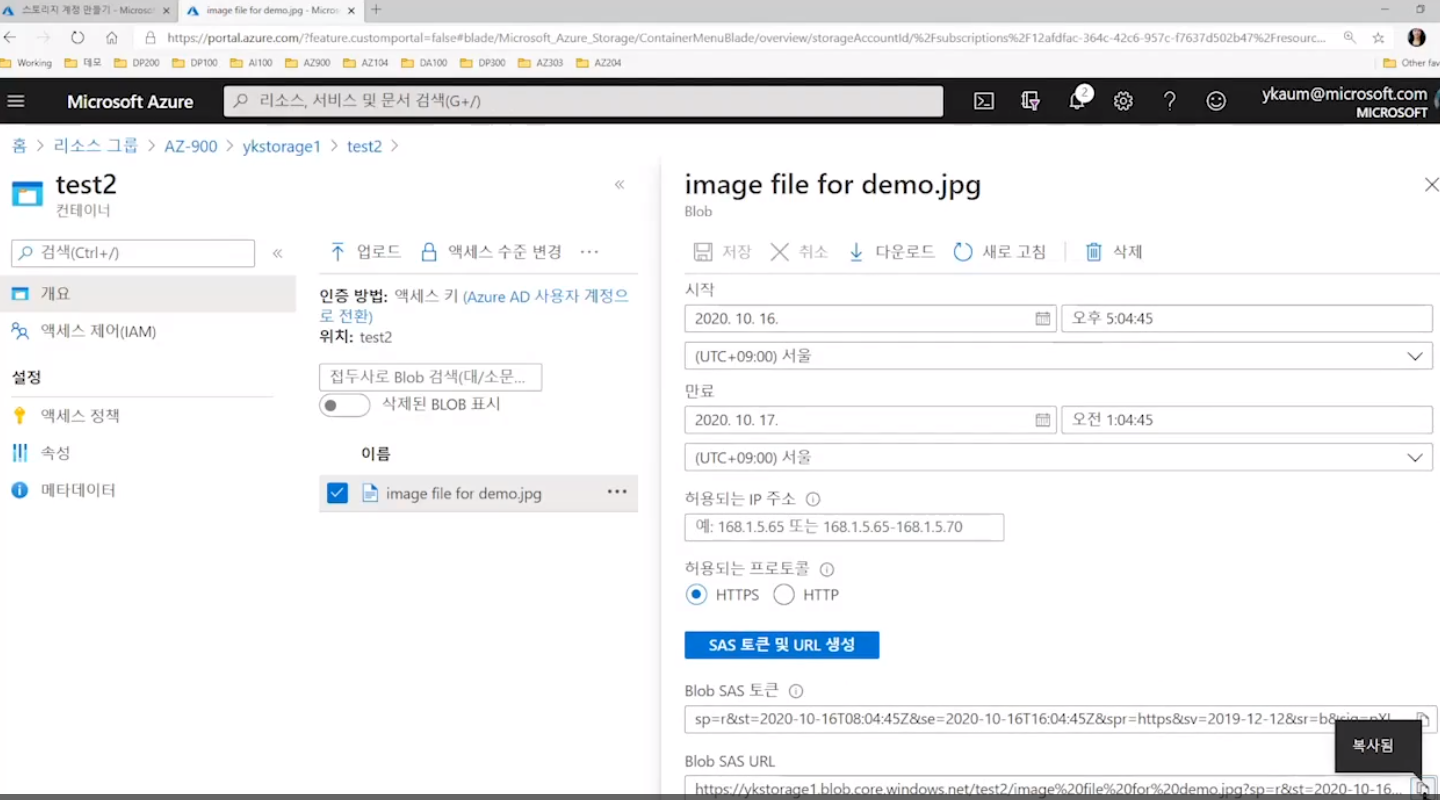Click 새로 고침 refresh button
Screen dimensions: 1440x800
click(x=1000, y=252)
